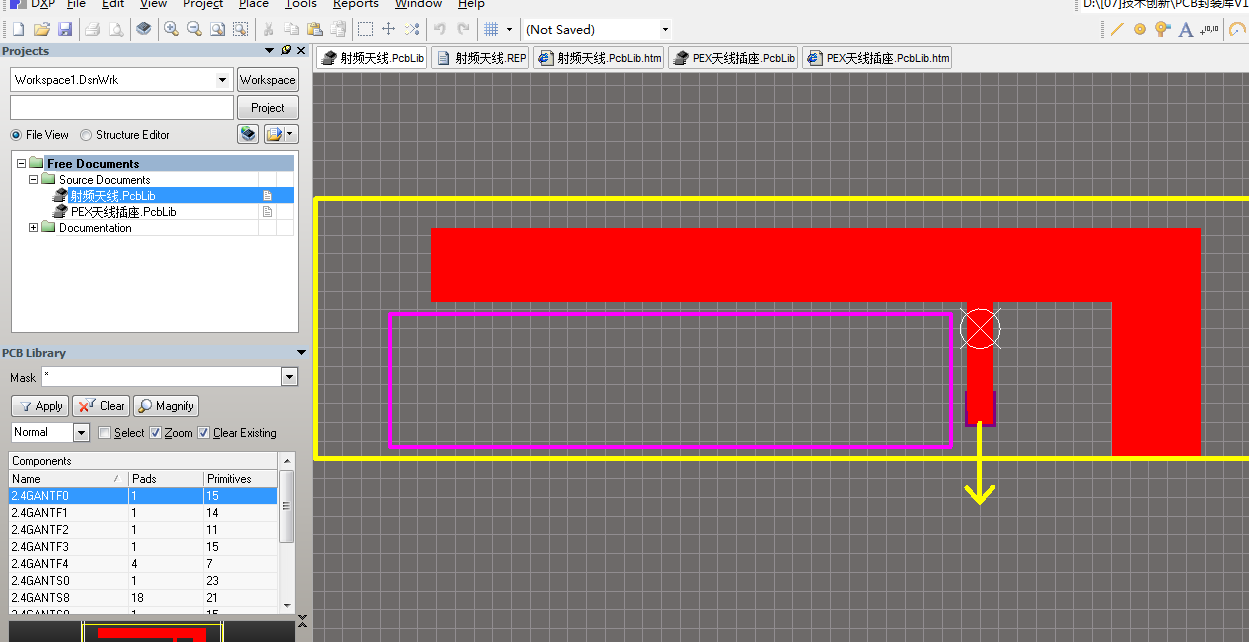Click the Clear mask button

pos(100,406)
